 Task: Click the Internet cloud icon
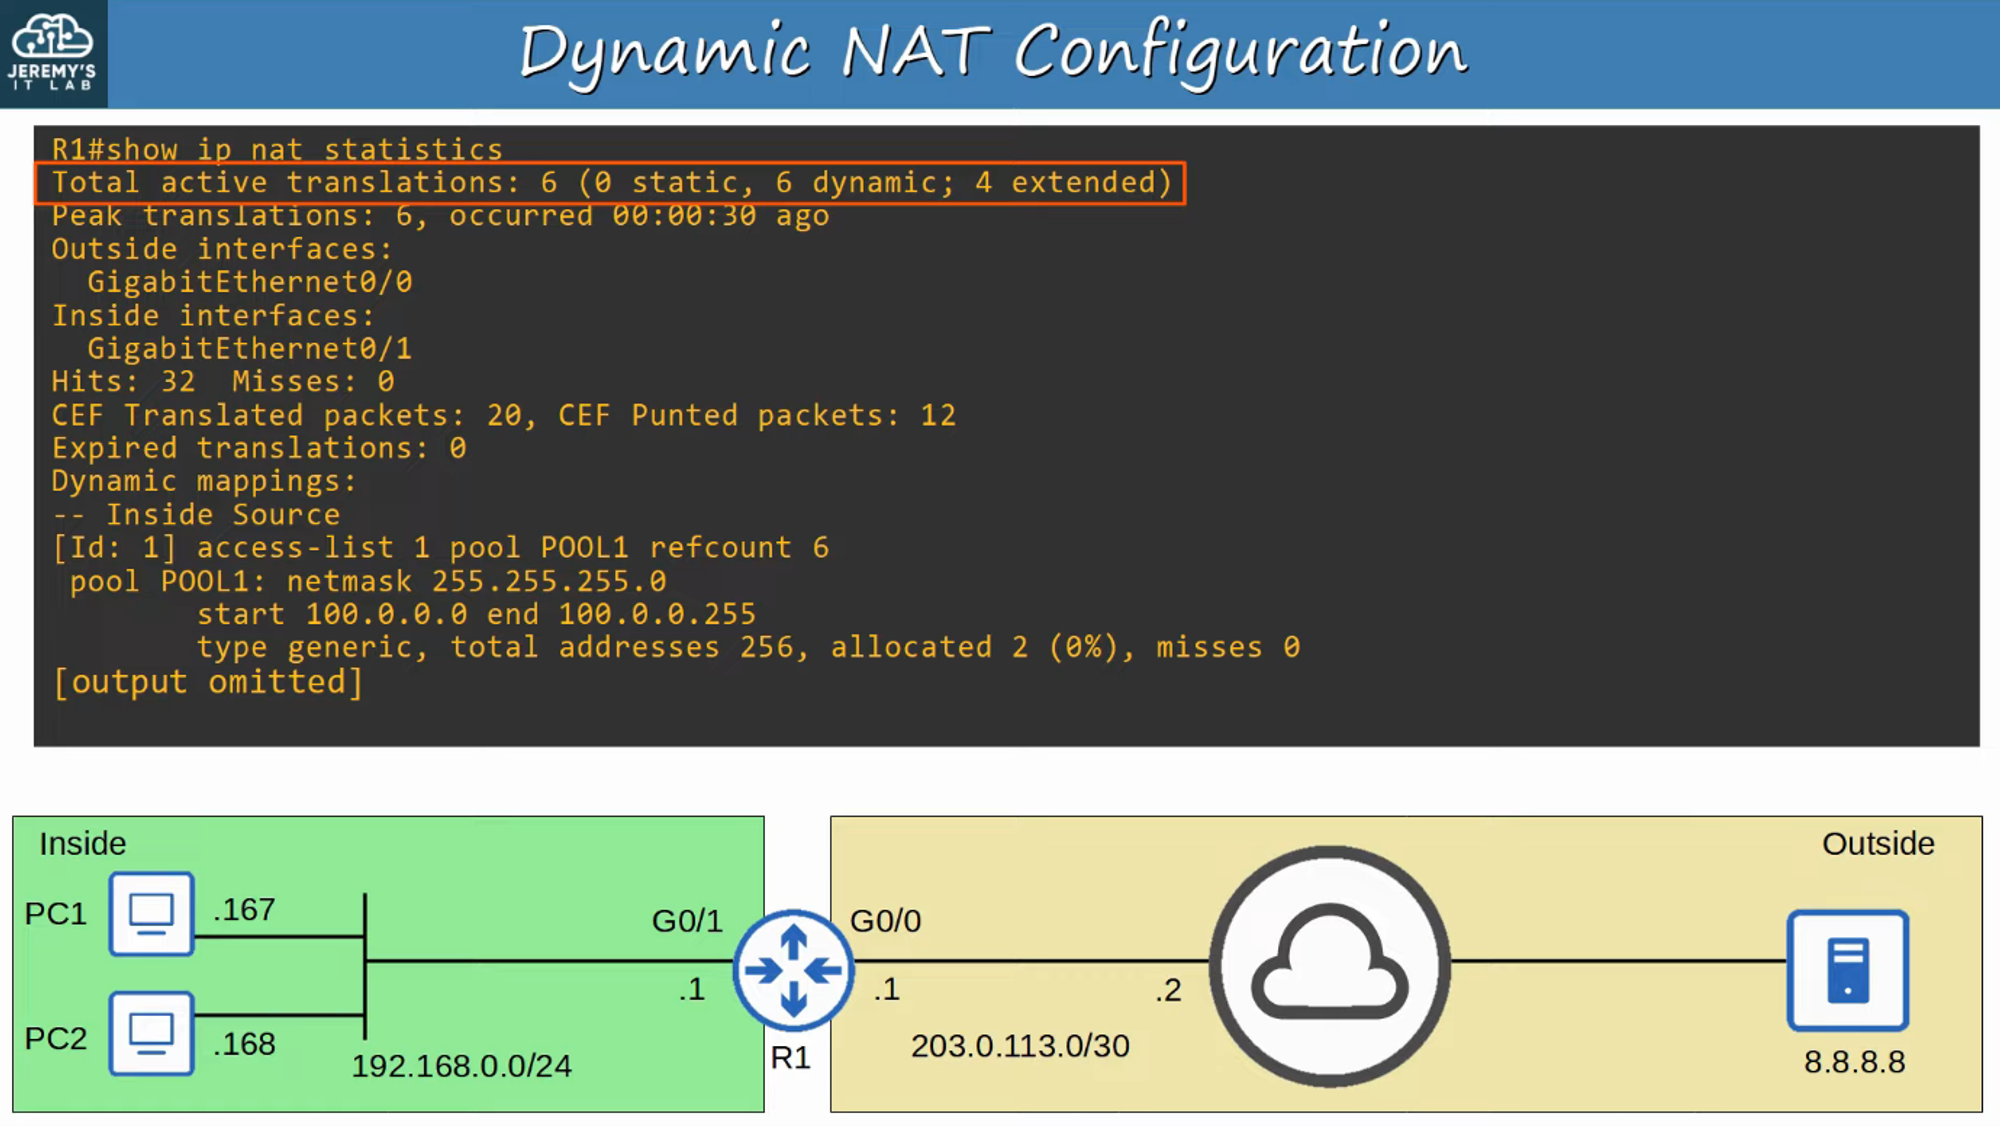[1329, 966]
